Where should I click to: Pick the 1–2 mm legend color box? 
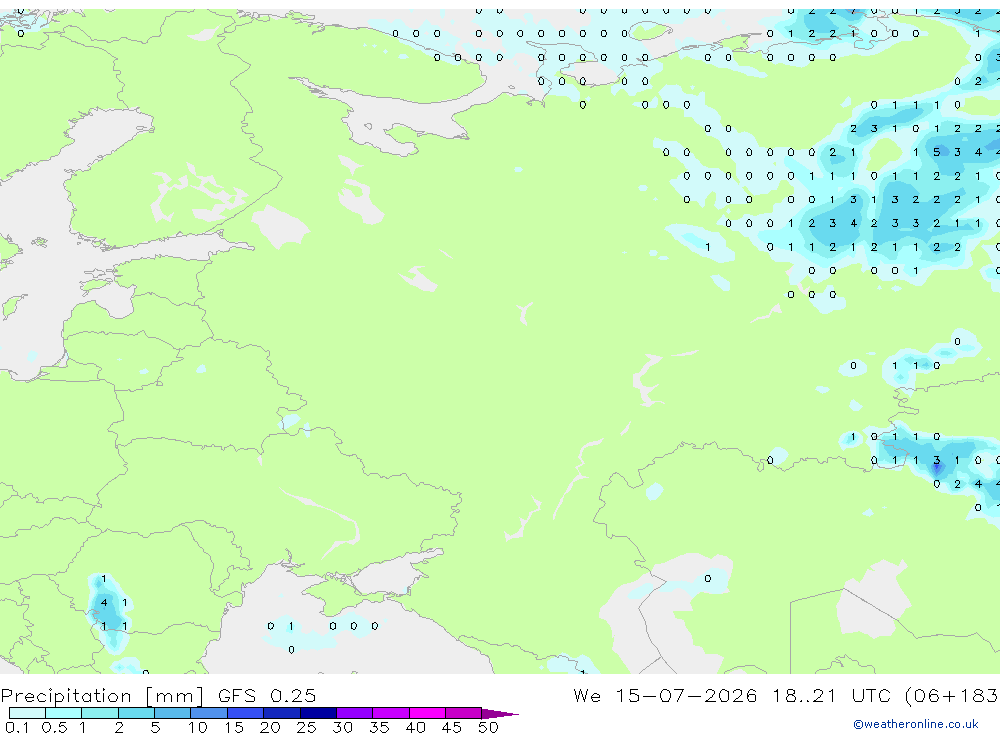[99, 713]
